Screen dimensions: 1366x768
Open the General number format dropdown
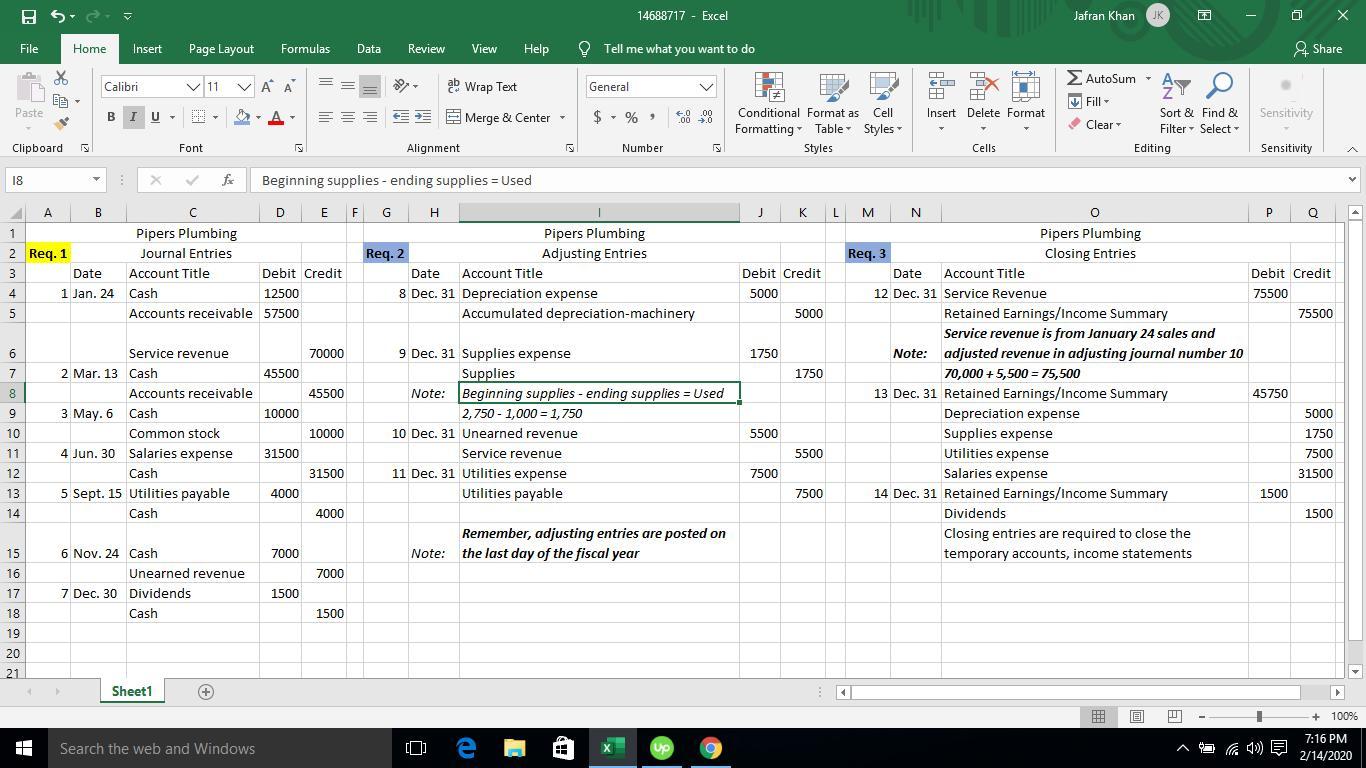706,87
